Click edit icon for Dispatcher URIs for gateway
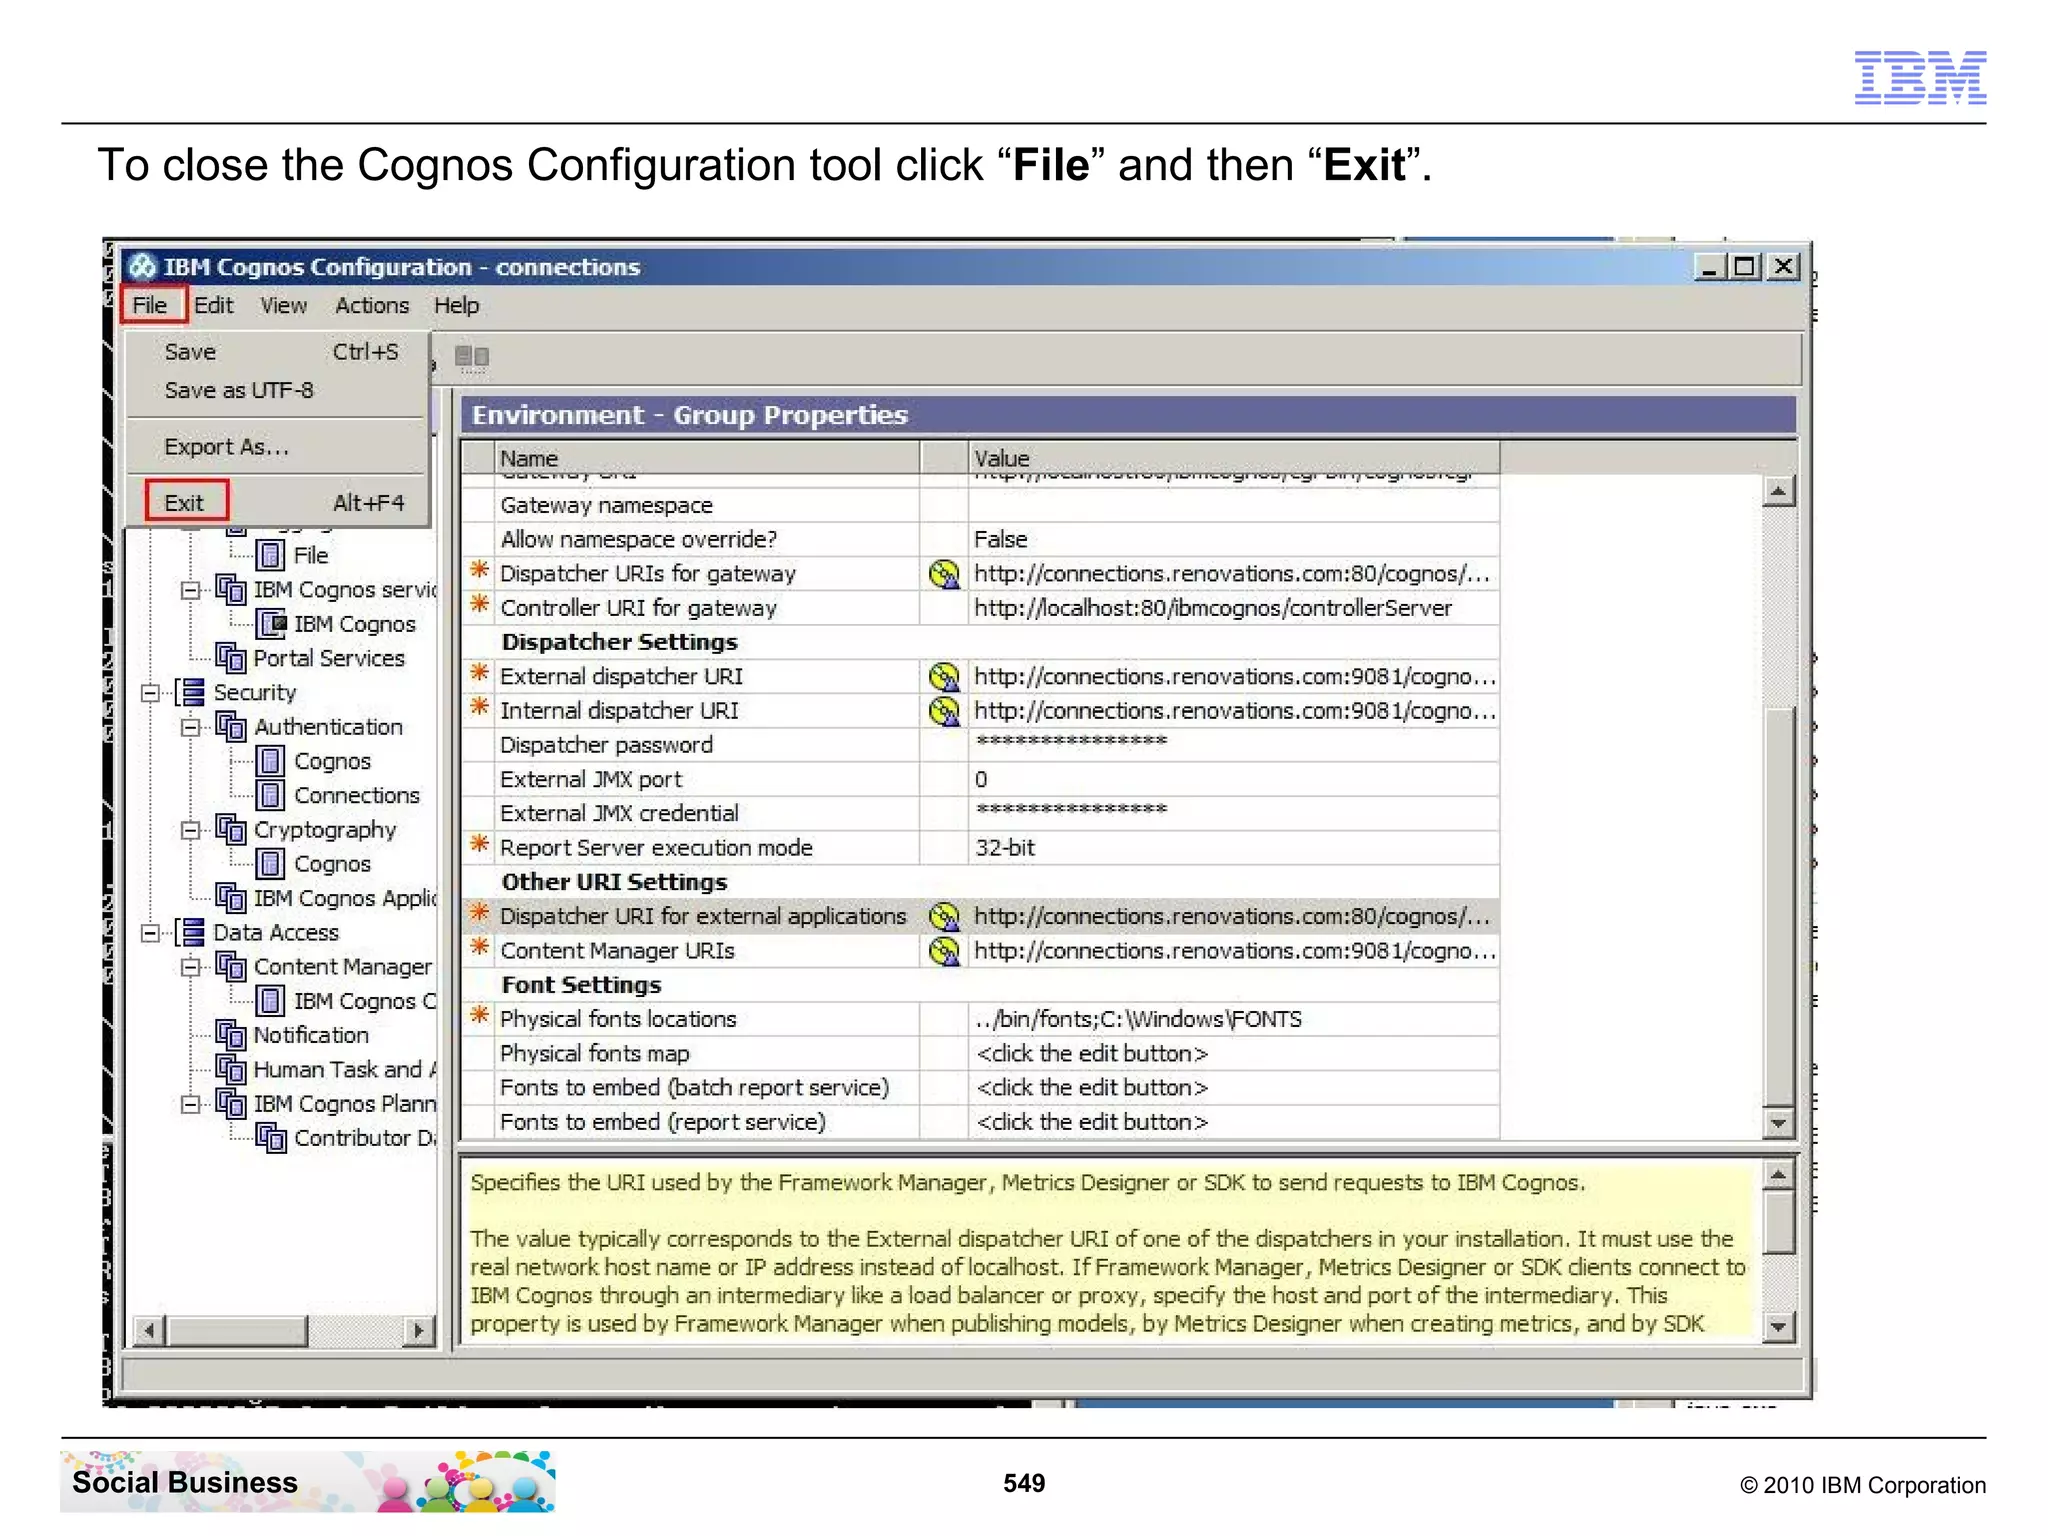Viewport: 2048px width, 1536px height. click(944, 574)
